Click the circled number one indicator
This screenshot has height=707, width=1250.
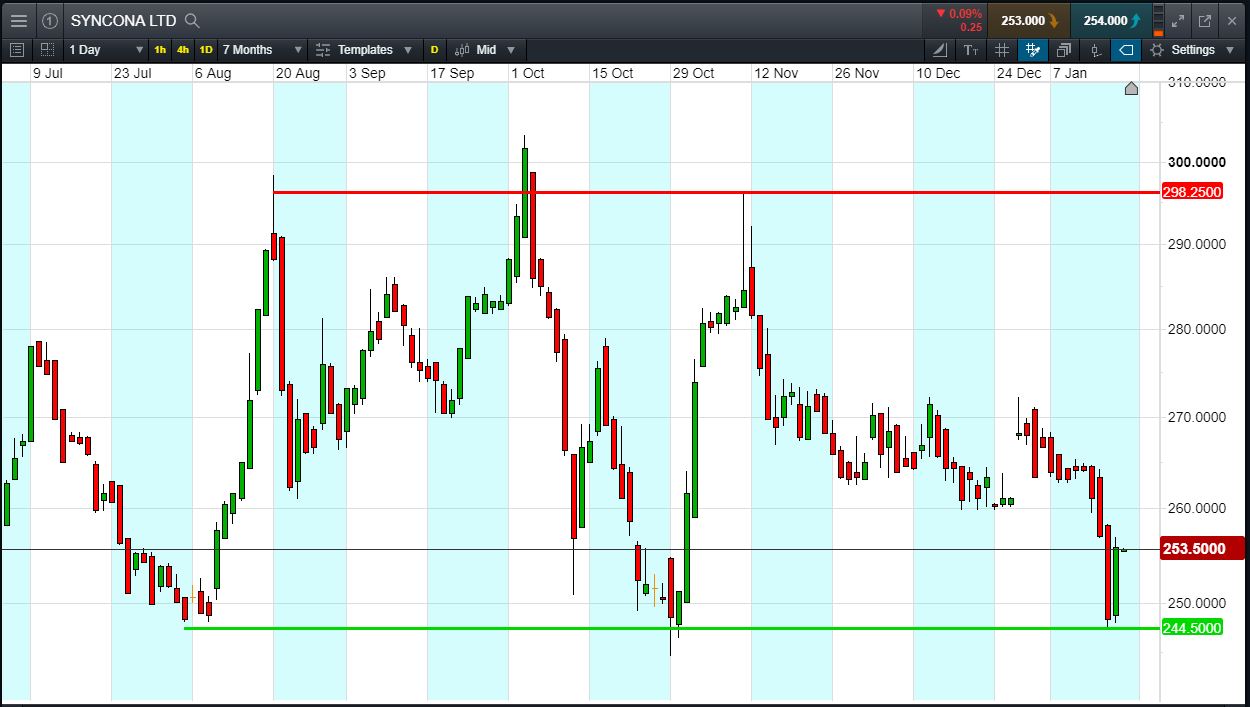tap(50, 20)
